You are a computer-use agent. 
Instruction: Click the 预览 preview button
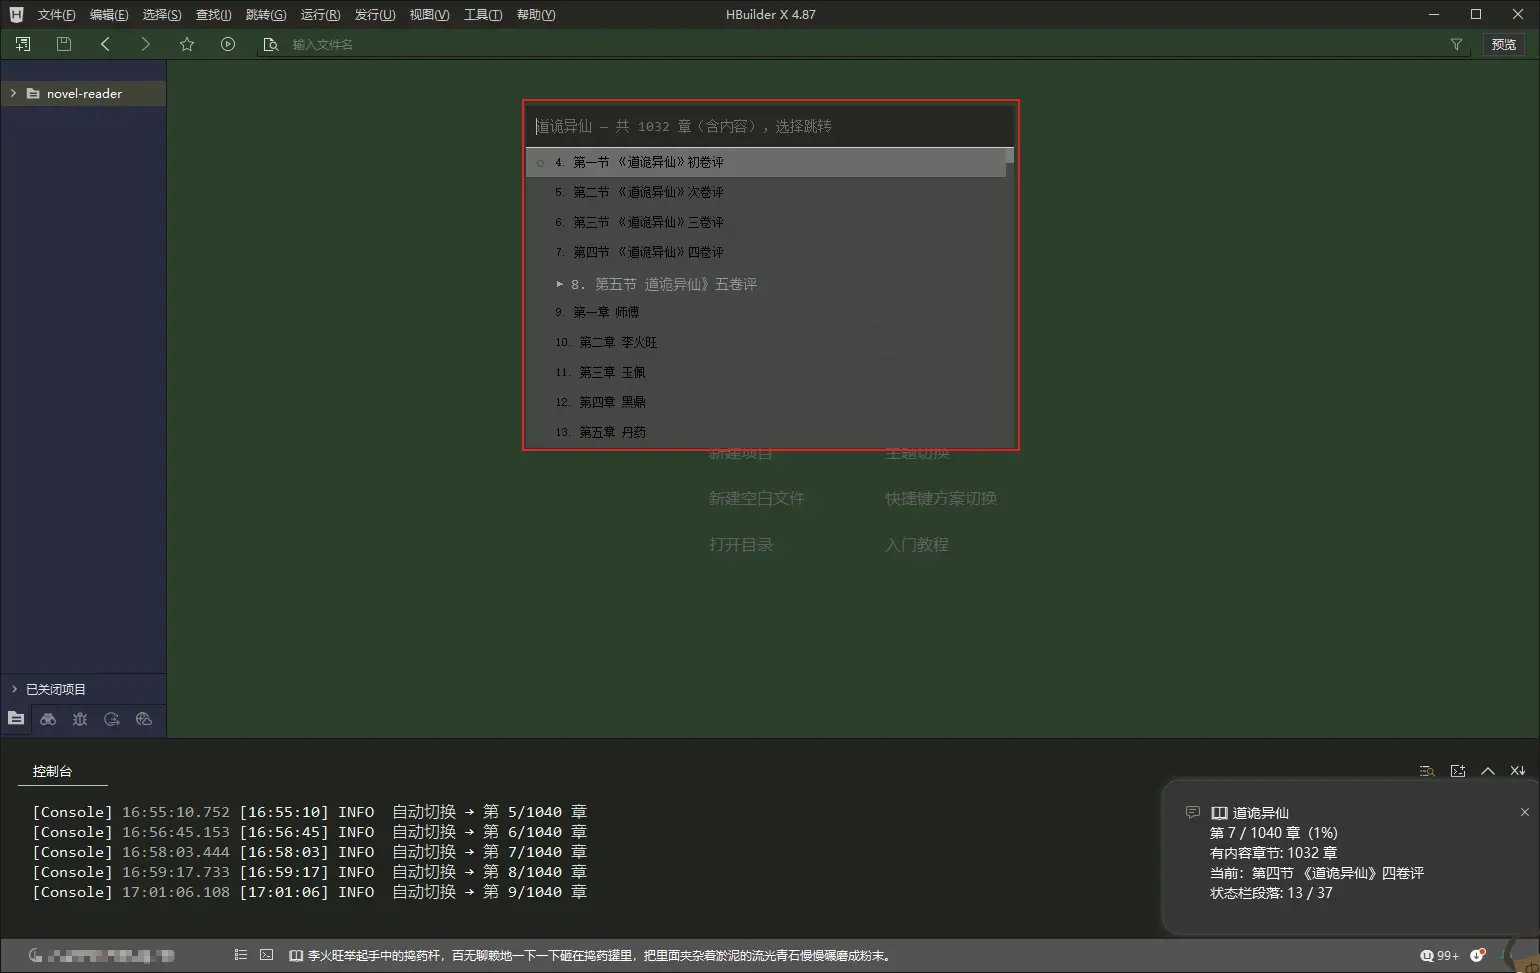1503,44
